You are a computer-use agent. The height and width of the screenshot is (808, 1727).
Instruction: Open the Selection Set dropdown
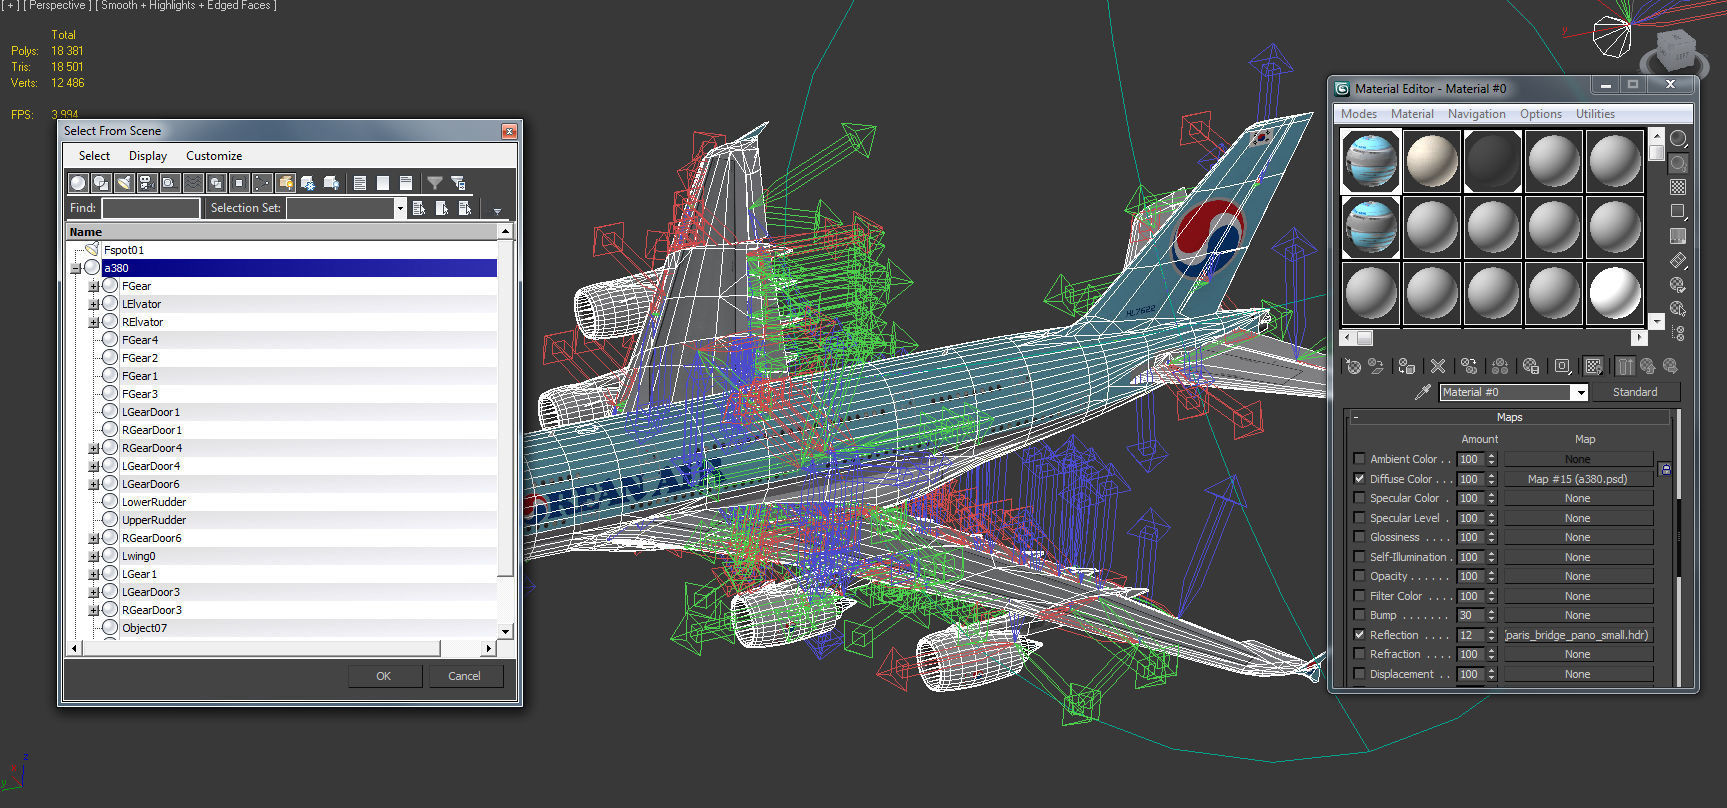[x=400, y=208]
